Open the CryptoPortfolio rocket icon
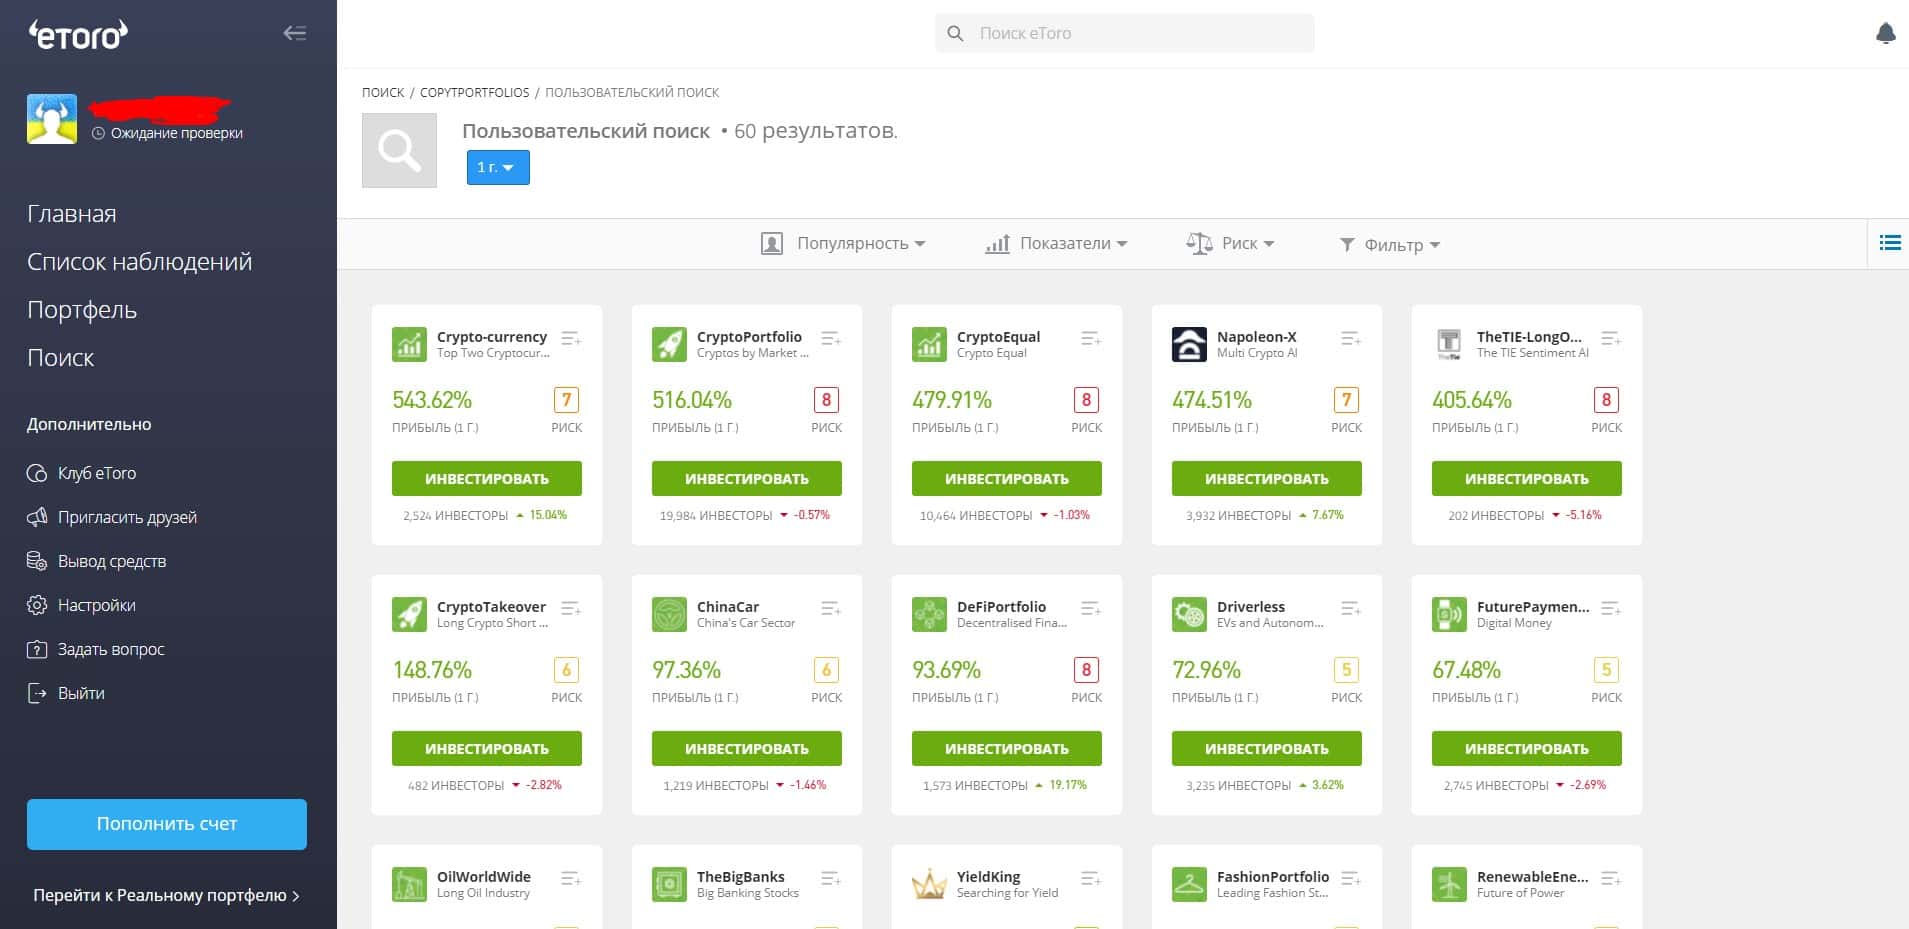 [x=669, y=344]
